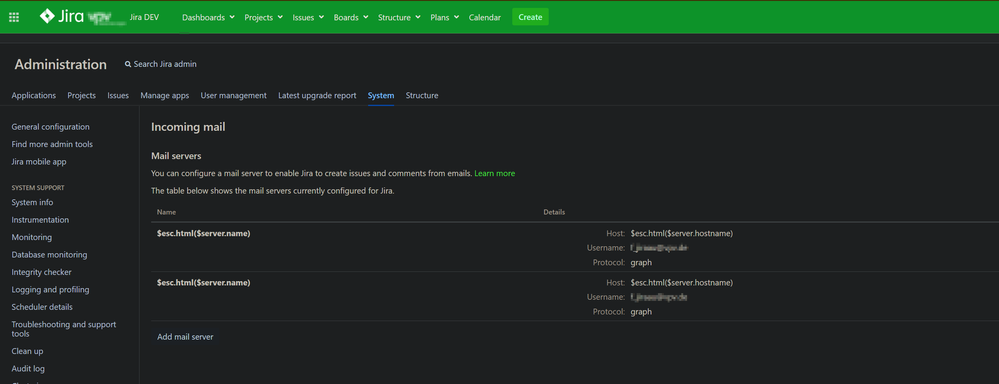Open Database monitoring

point(49,255)
